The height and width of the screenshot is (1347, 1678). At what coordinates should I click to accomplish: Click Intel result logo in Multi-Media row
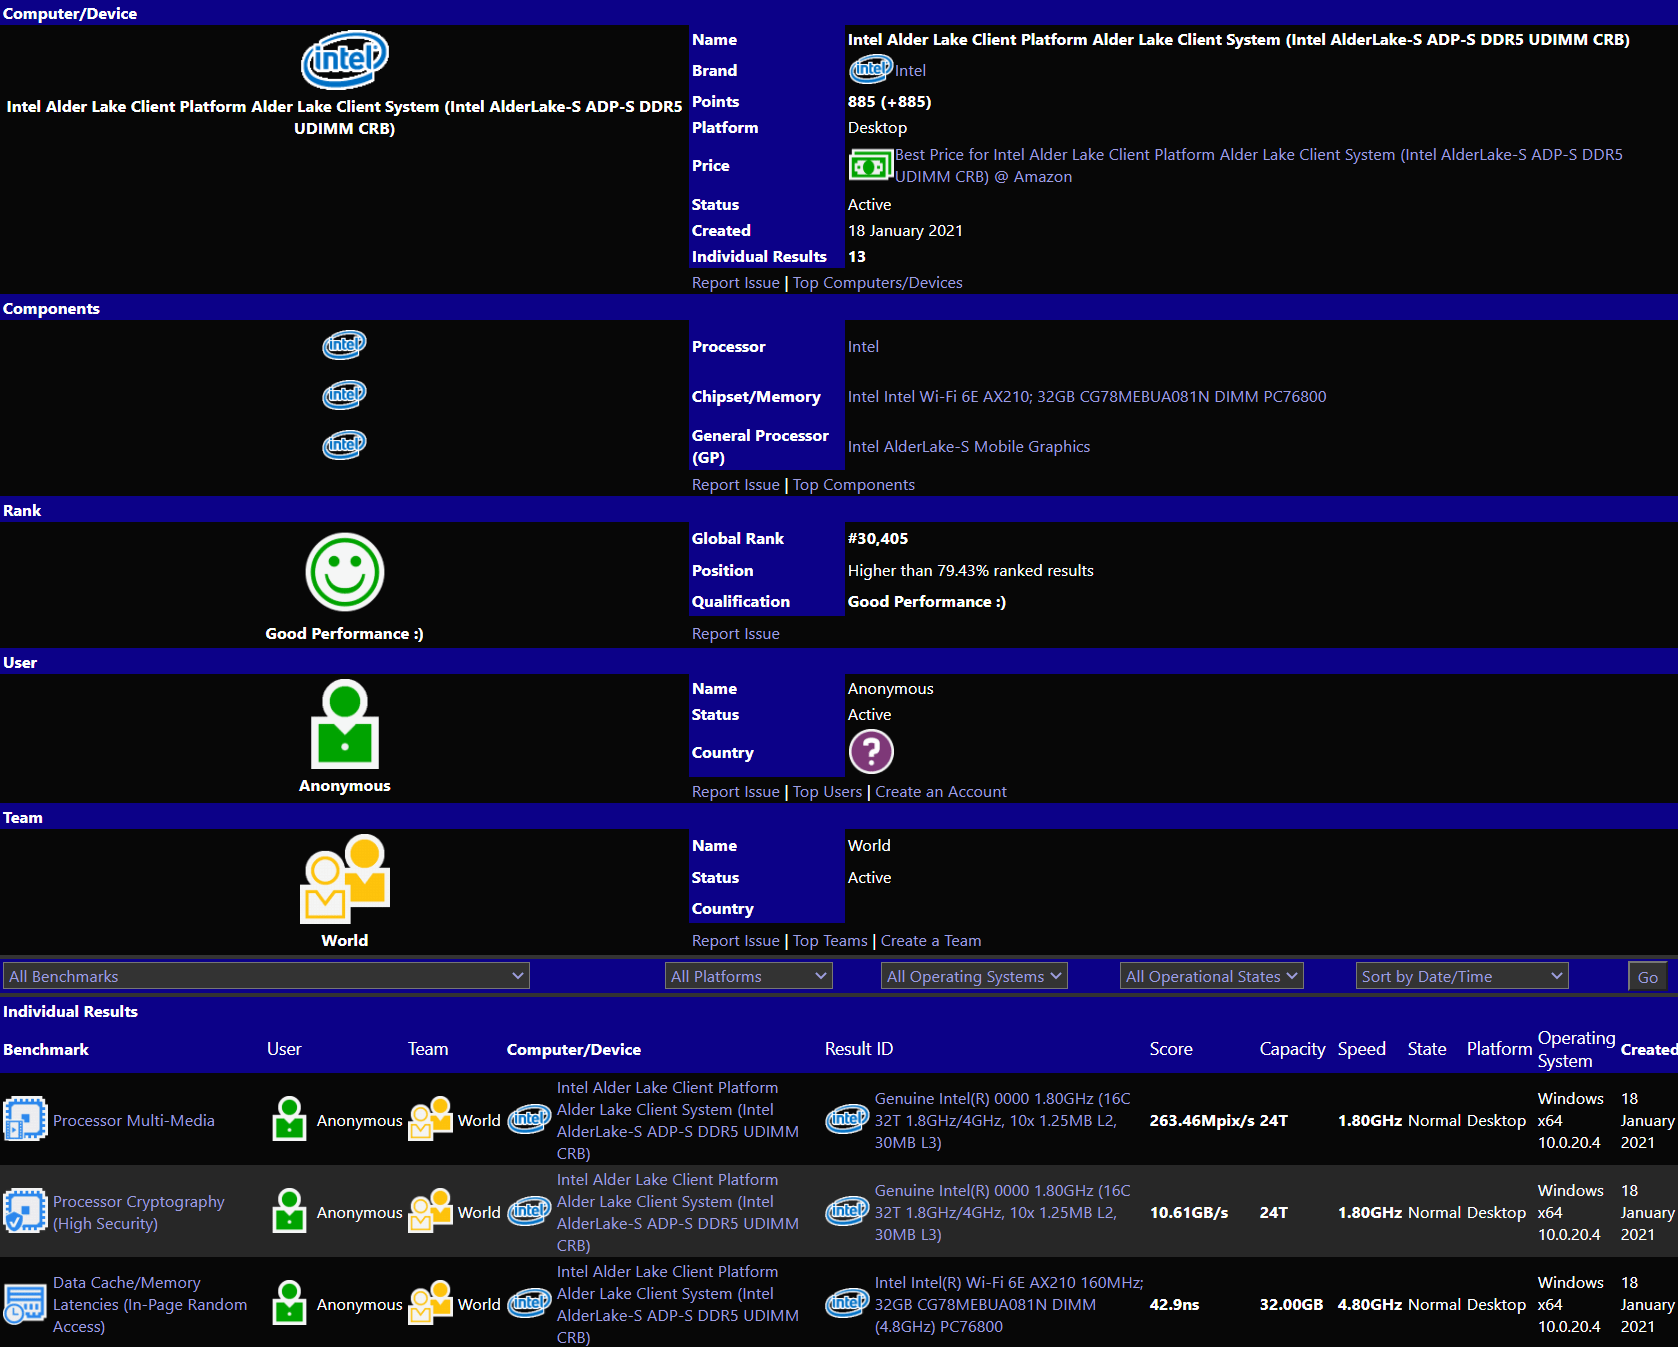pos(847,1120)
